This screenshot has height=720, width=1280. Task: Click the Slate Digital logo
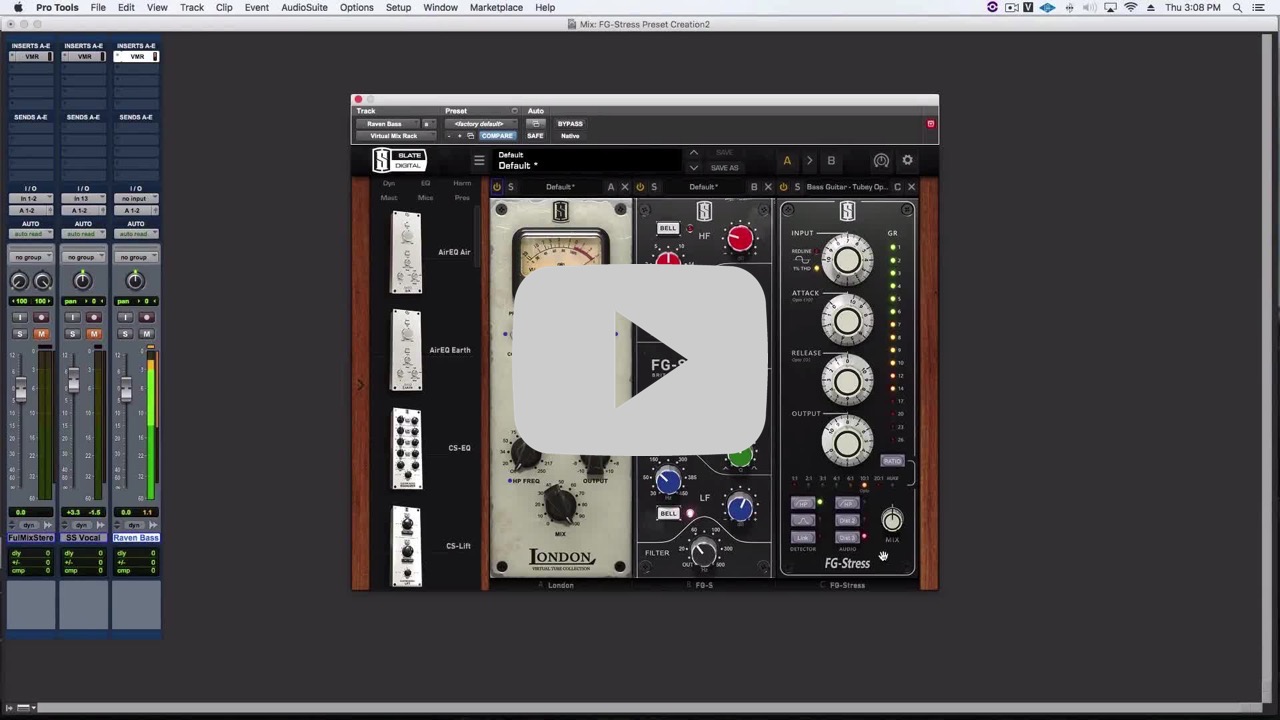[399, 160]
